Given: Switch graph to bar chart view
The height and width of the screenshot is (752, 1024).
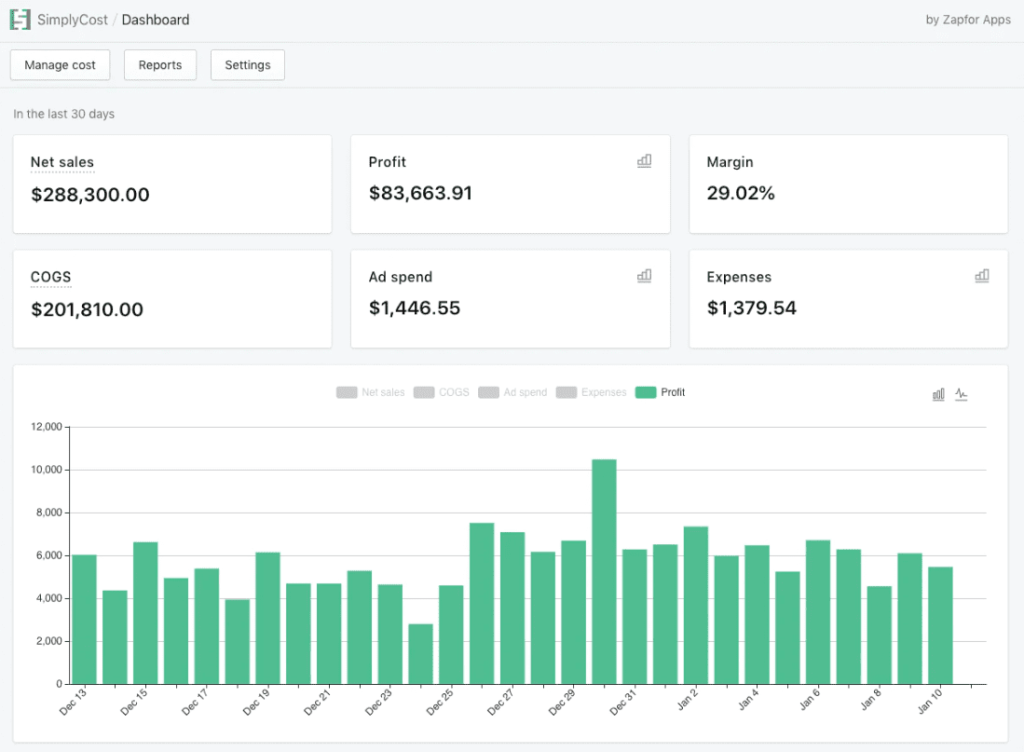Looking at the screenshot, I should [938, 394].
